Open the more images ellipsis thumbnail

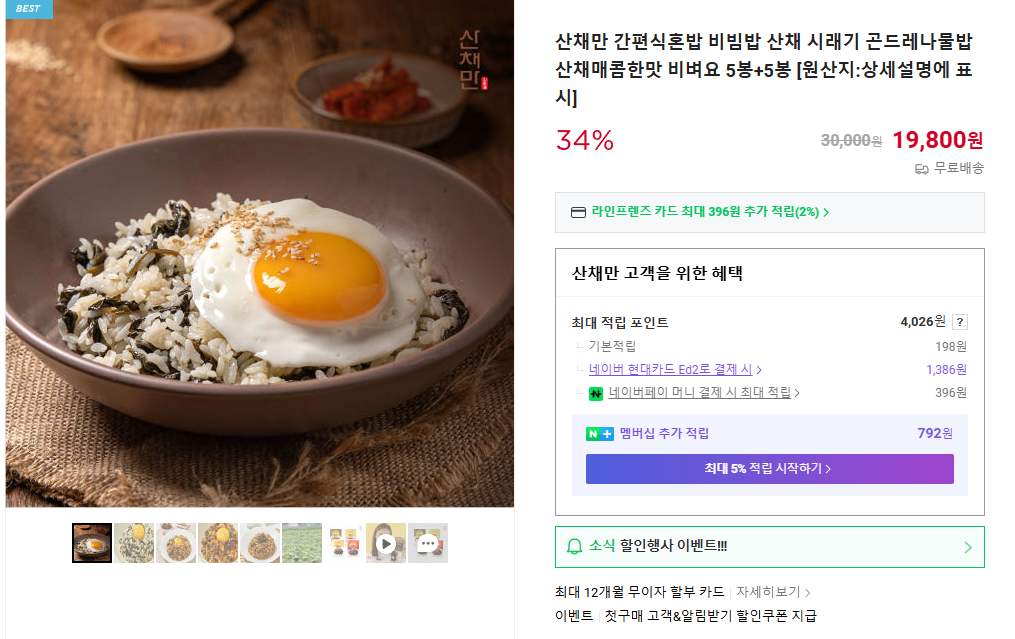[x=428, y=543]
